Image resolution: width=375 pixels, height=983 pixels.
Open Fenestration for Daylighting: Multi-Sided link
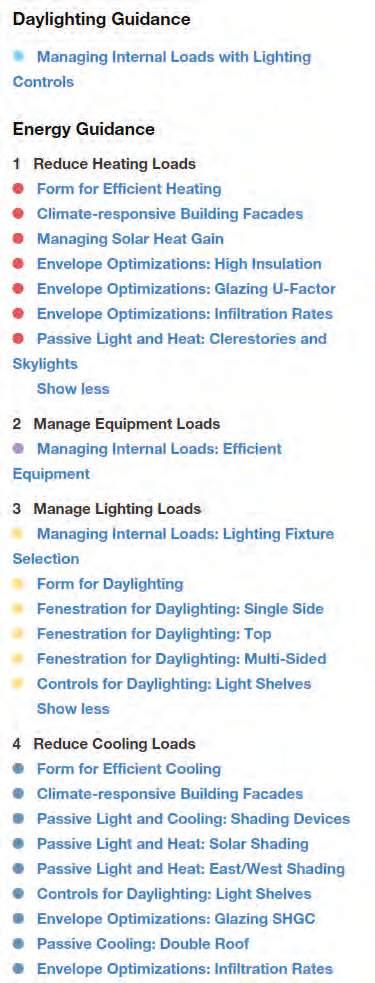click(x=182, y=659)
